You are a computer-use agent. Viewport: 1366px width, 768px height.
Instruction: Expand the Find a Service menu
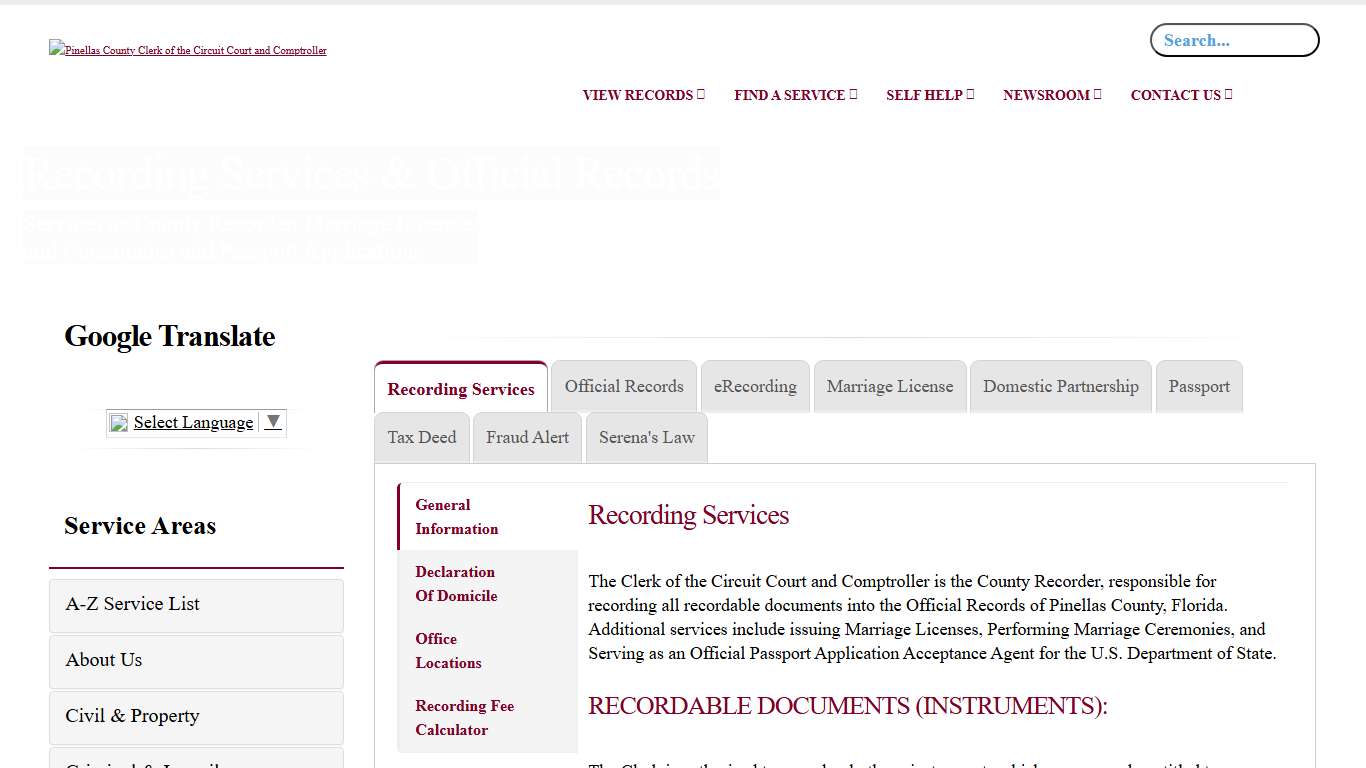click(795, 95)
